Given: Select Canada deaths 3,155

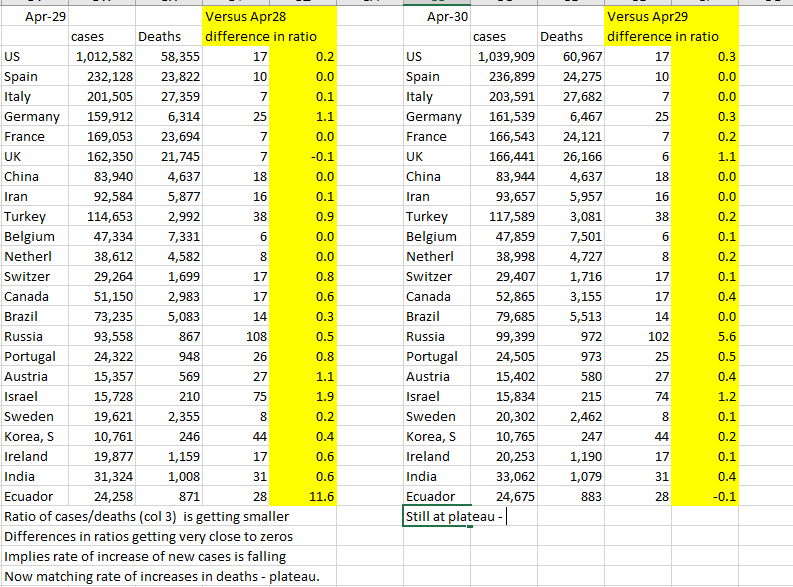Looking at the screenshot, I should pos(571,296).
